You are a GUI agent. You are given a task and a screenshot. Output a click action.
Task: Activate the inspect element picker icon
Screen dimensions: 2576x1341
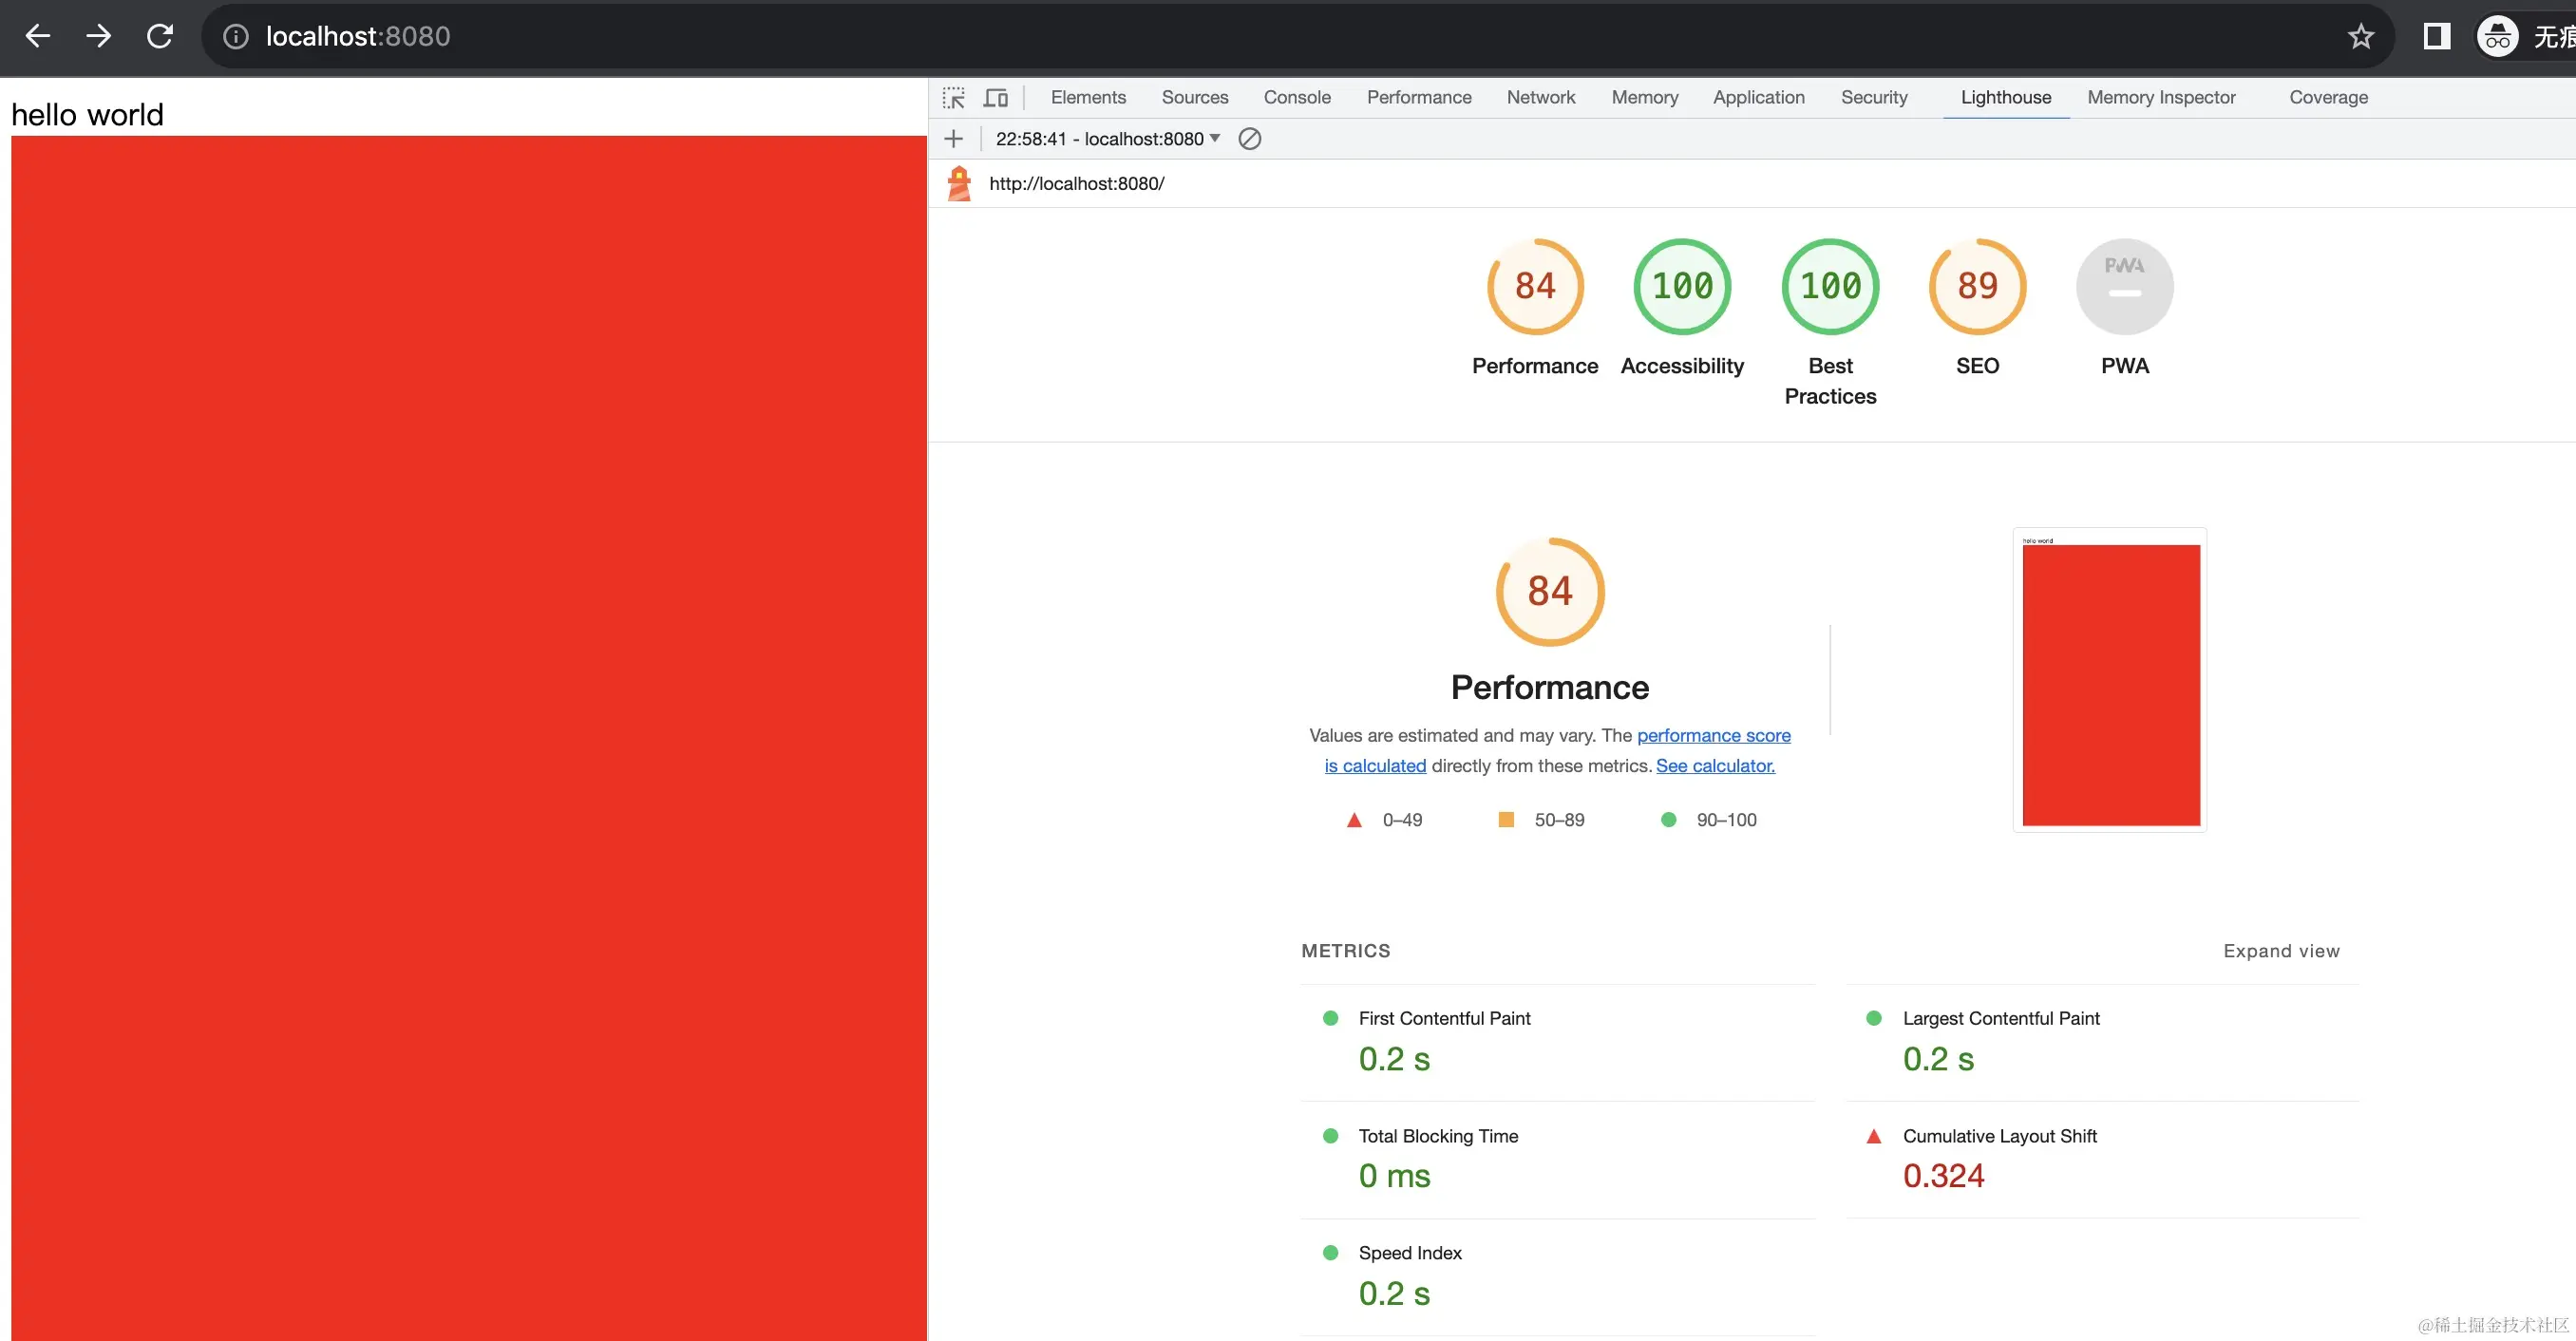[x=953, y=98]
